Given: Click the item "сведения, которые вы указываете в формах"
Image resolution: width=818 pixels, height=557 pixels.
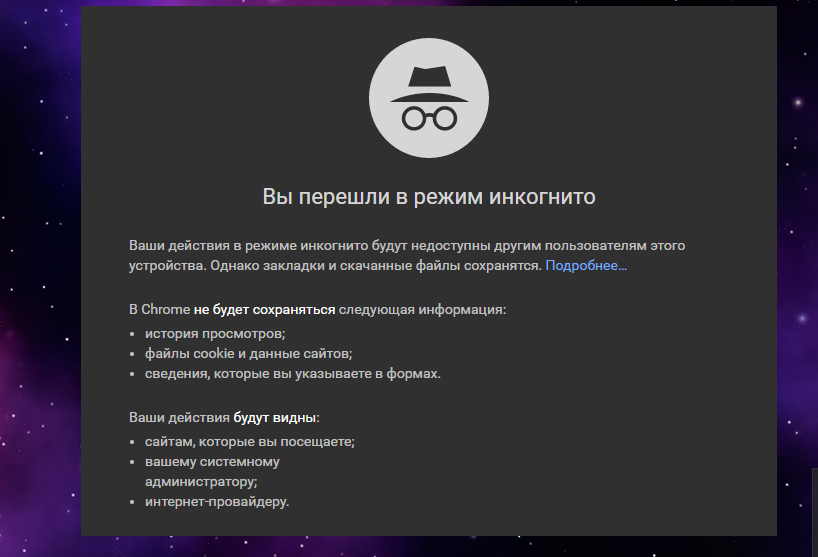Looking at the screenshot, I should [x=292, y=374].
